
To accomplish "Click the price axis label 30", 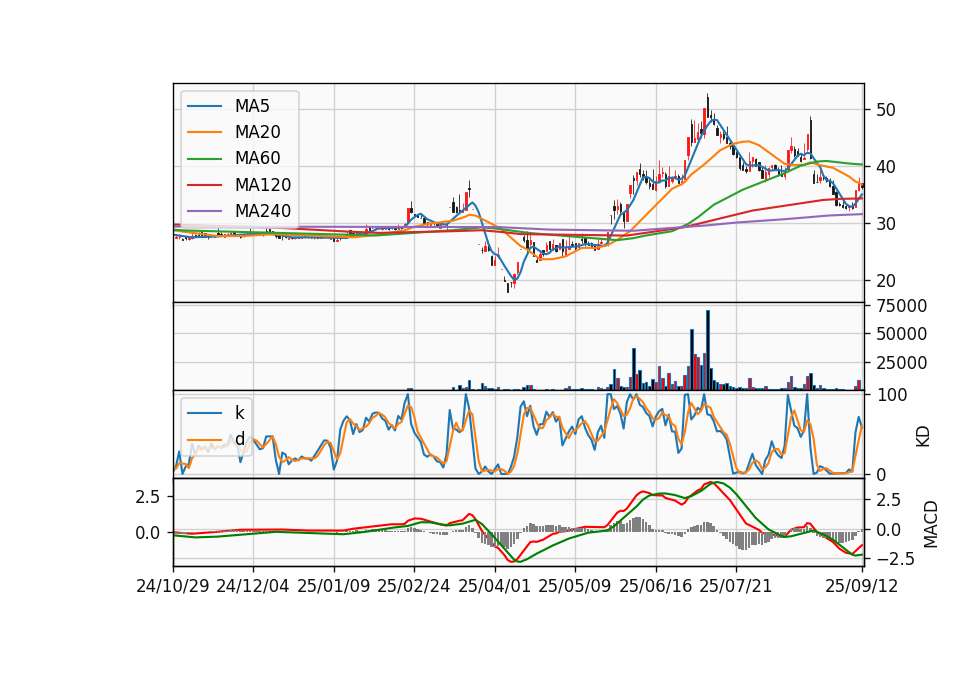I will (x=886, y=224).
